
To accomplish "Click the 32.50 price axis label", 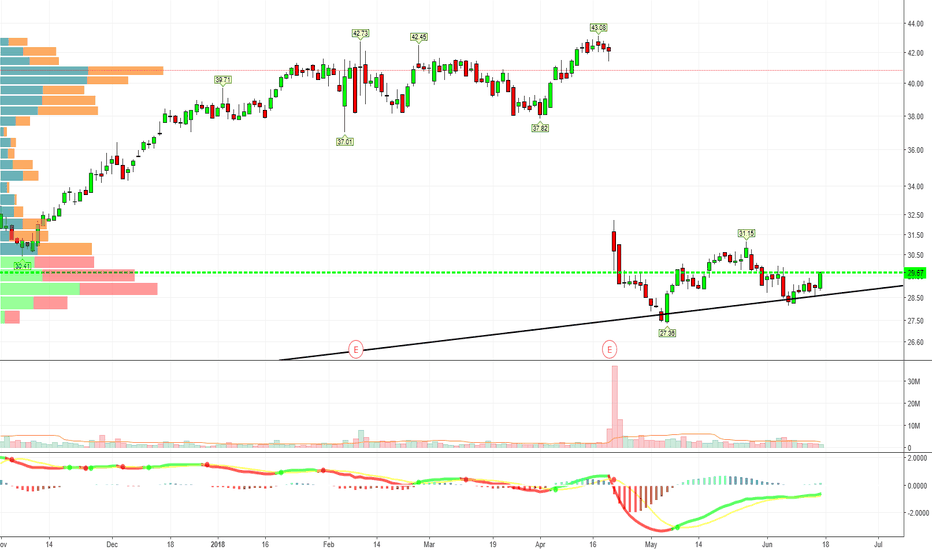I will pyautogui.click(x=915, y=215).
